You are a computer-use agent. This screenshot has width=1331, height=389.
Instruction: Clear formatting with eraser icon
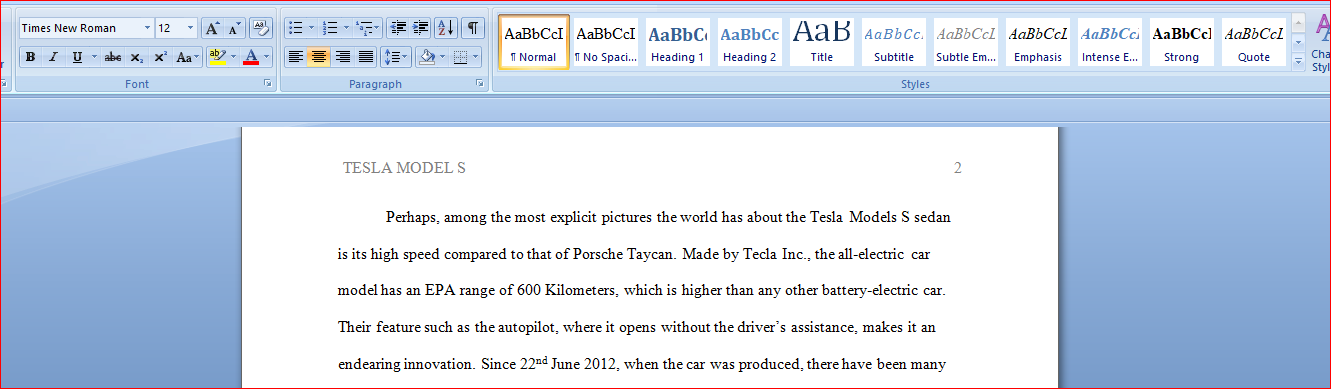coord(261,28)
